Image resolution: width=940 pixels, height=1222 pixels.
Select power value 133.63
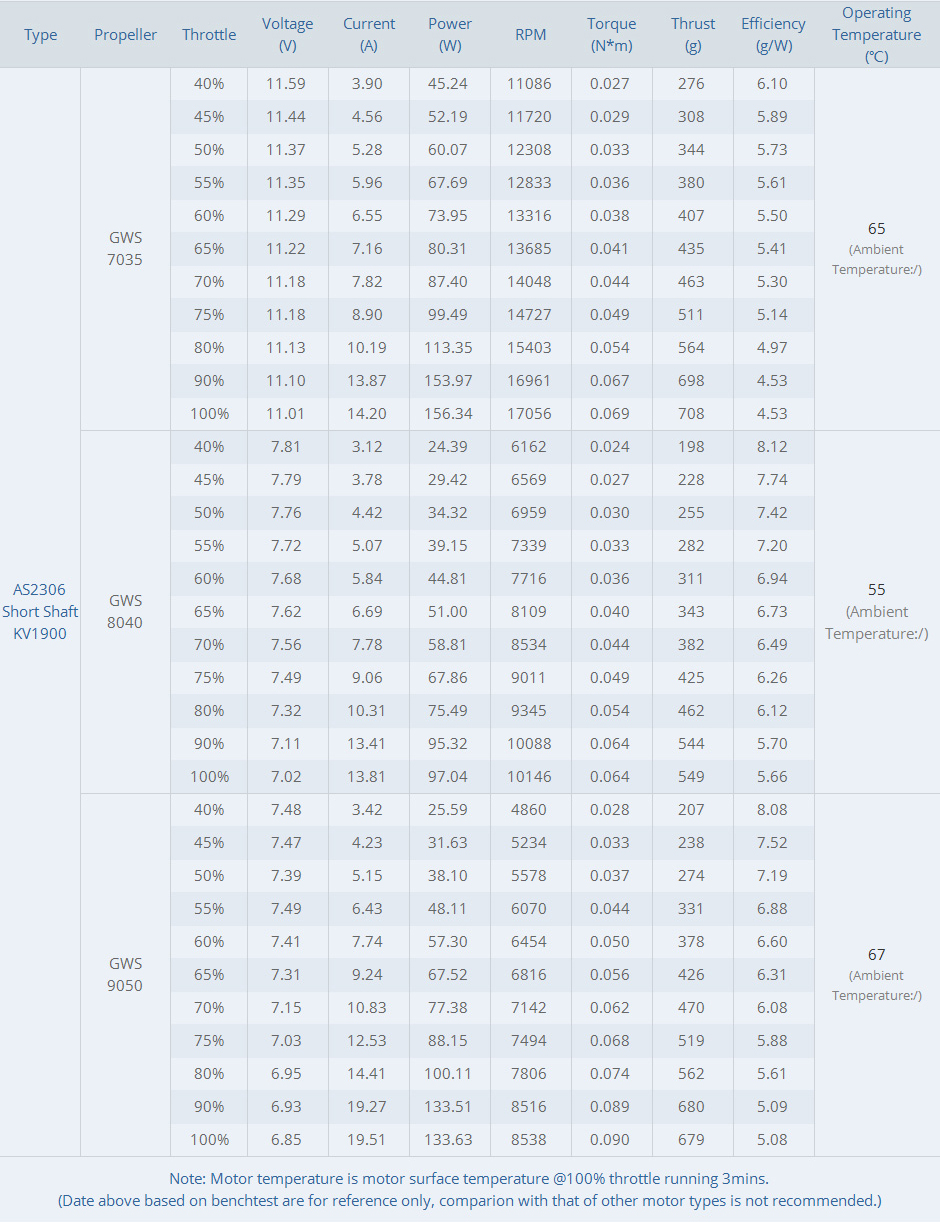[448, 1139]
